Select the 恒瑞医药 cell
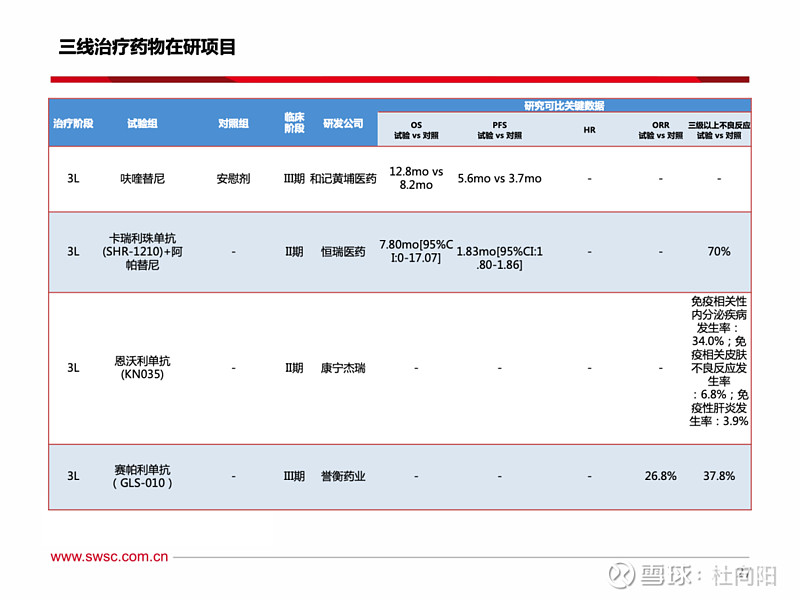This screenshot has width=800, height=600. click(x=343, y=252)
